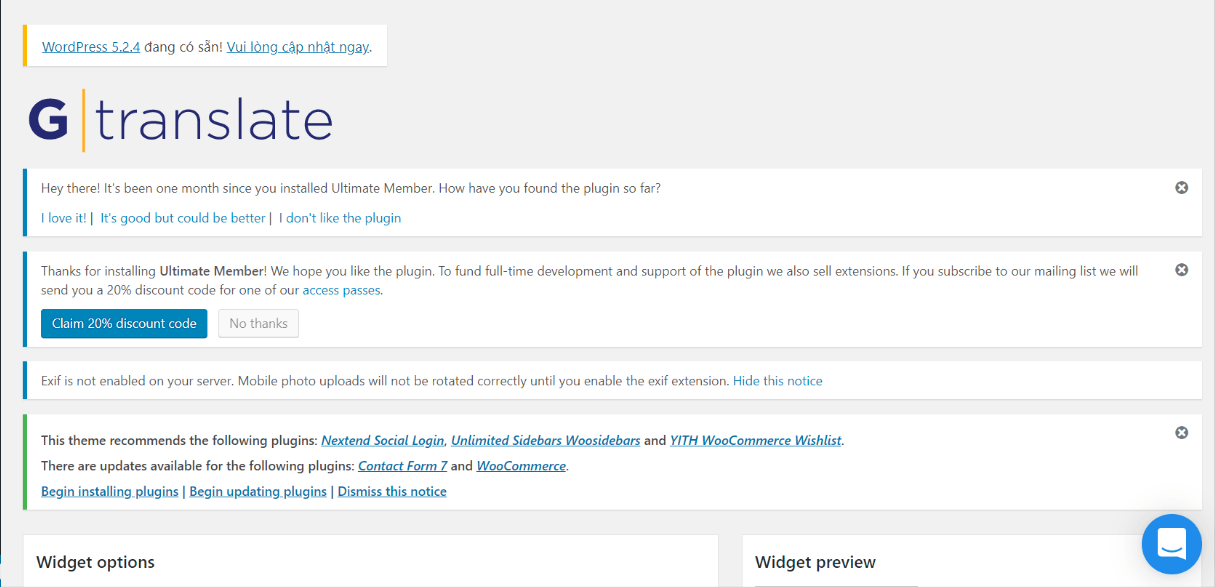
Task: Click the 'Vui lòng cập nhật ngay' update link
Action: (298, 47)
